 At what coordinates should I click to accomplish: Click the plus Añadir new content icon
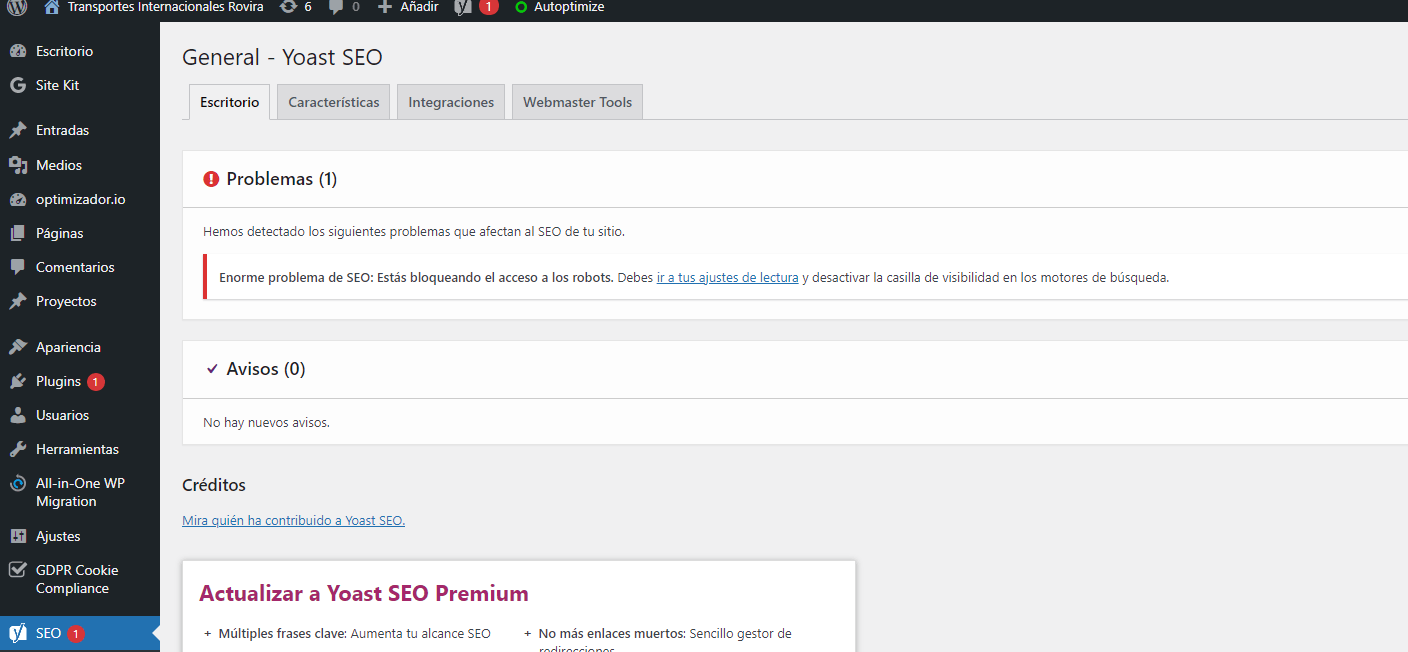coord(385,7)
